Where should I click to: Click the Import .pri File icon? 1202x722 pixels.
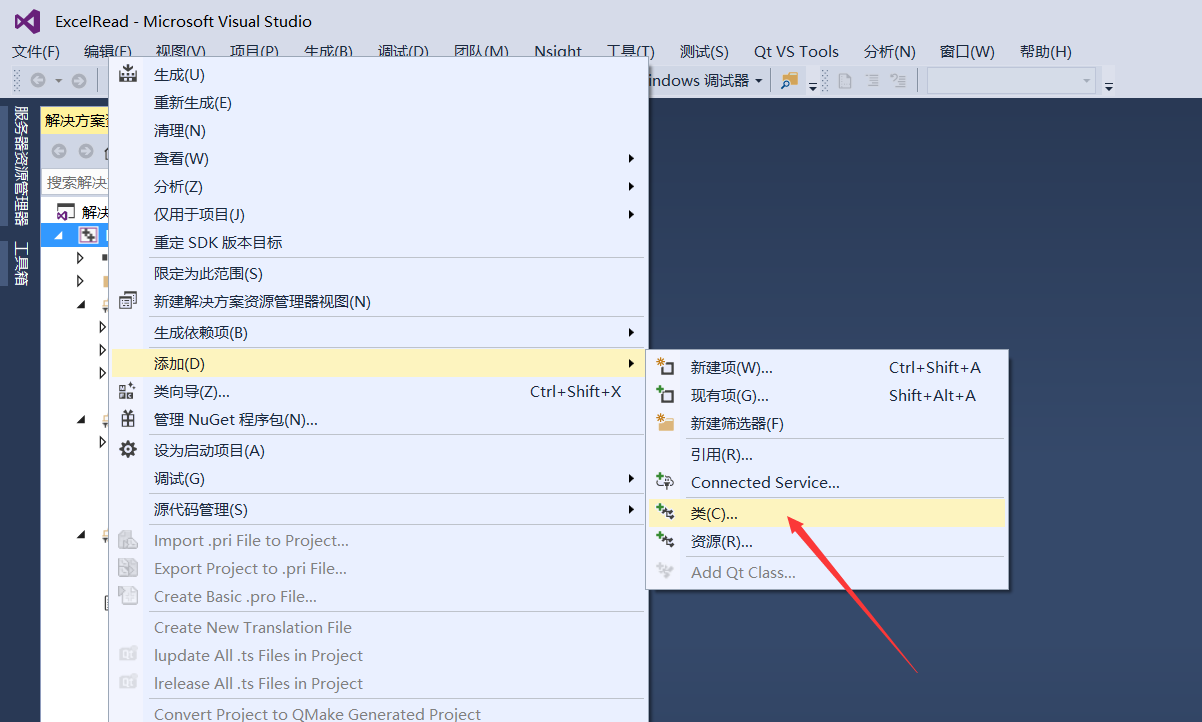(128, 540)
